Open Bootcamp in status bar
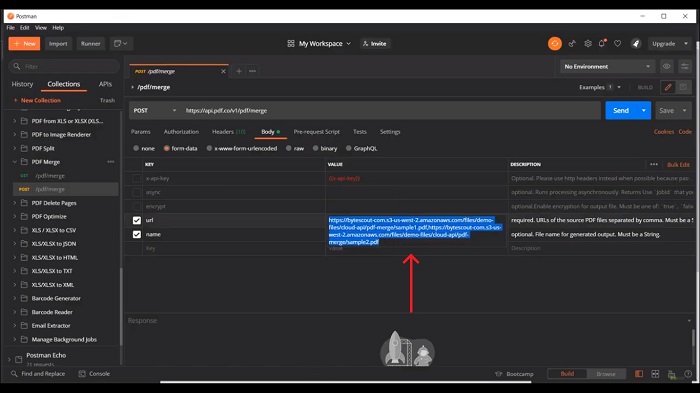This screenshot has height=393, width=700. click(514, 374)
